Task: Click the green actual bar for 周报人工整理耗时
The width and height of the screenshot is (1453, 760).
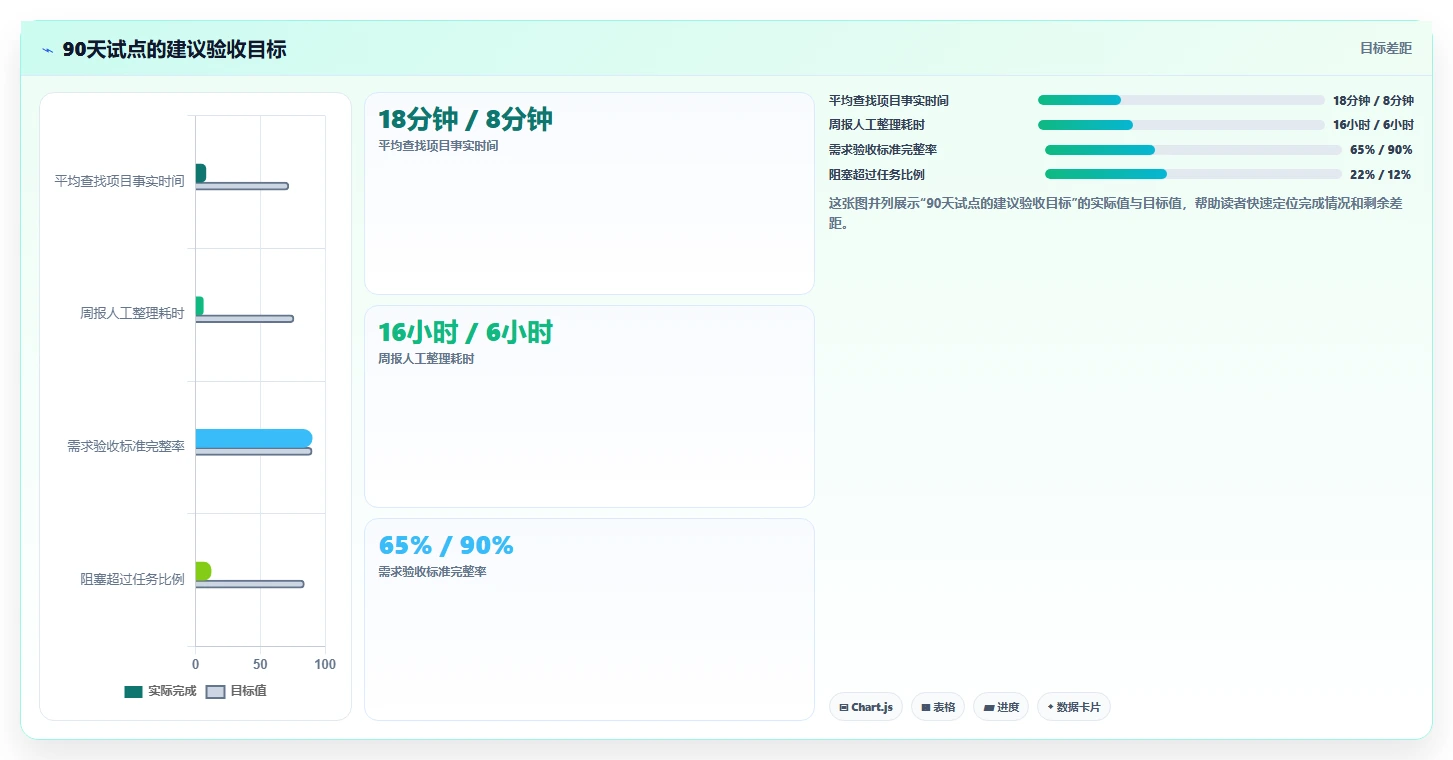Action: (200, 306)
